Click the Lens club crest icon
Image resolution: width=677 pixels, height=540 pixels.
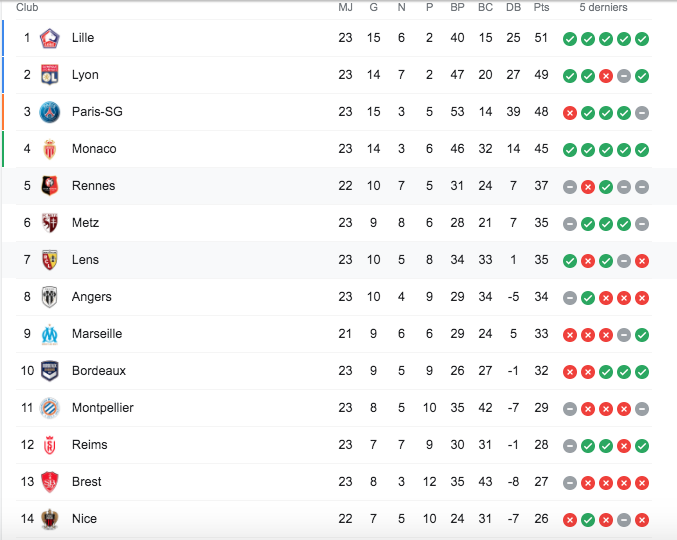(x=50, y=260)
